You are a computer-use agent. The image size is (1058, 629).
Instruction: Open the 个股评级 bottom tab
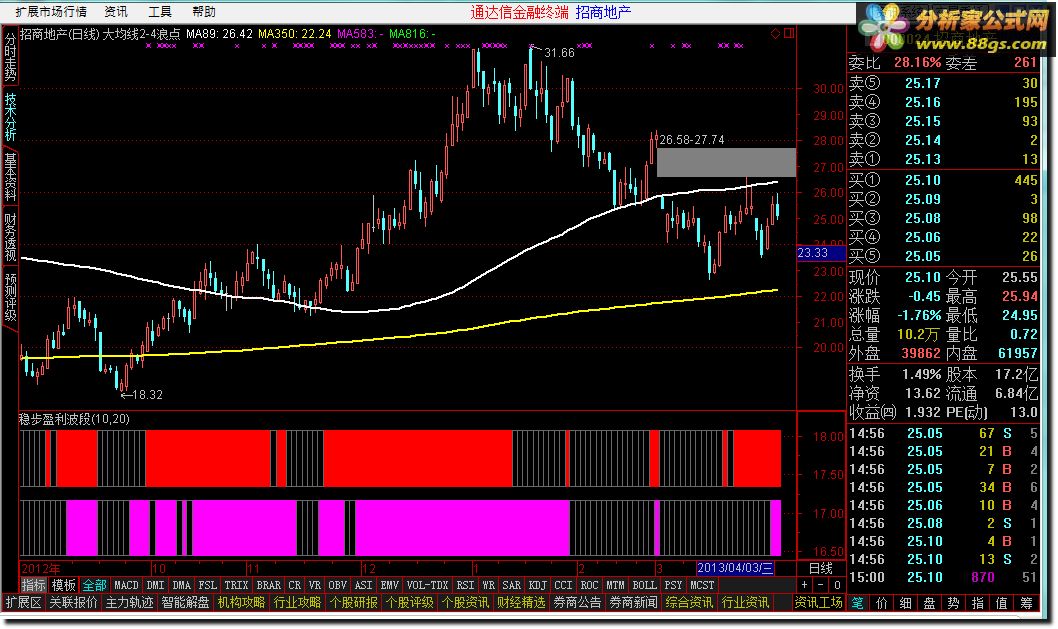pyautogui.click(x=410, y=602)
